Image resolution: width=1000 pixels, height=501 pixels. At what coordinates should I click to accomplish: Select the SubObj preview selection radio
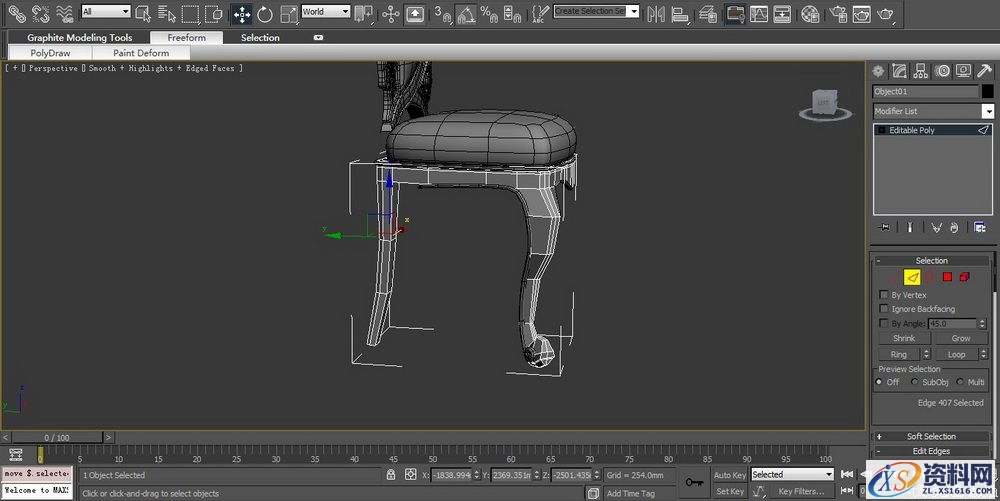click(914, 382)
